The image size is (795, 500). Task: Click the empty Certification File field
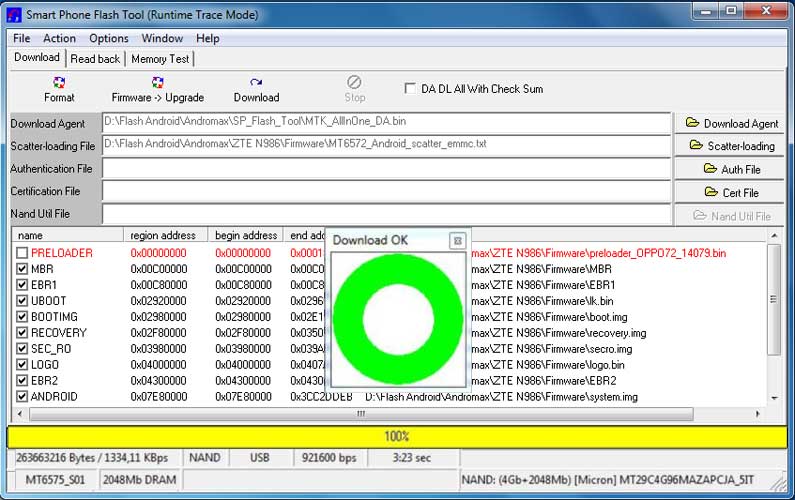click(386, 191)
